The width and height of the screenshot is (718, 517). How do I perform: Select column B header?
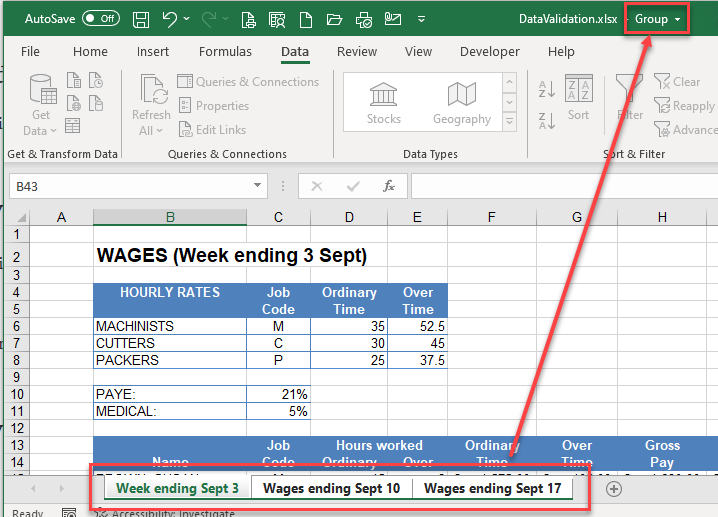[x=170, y=217]
